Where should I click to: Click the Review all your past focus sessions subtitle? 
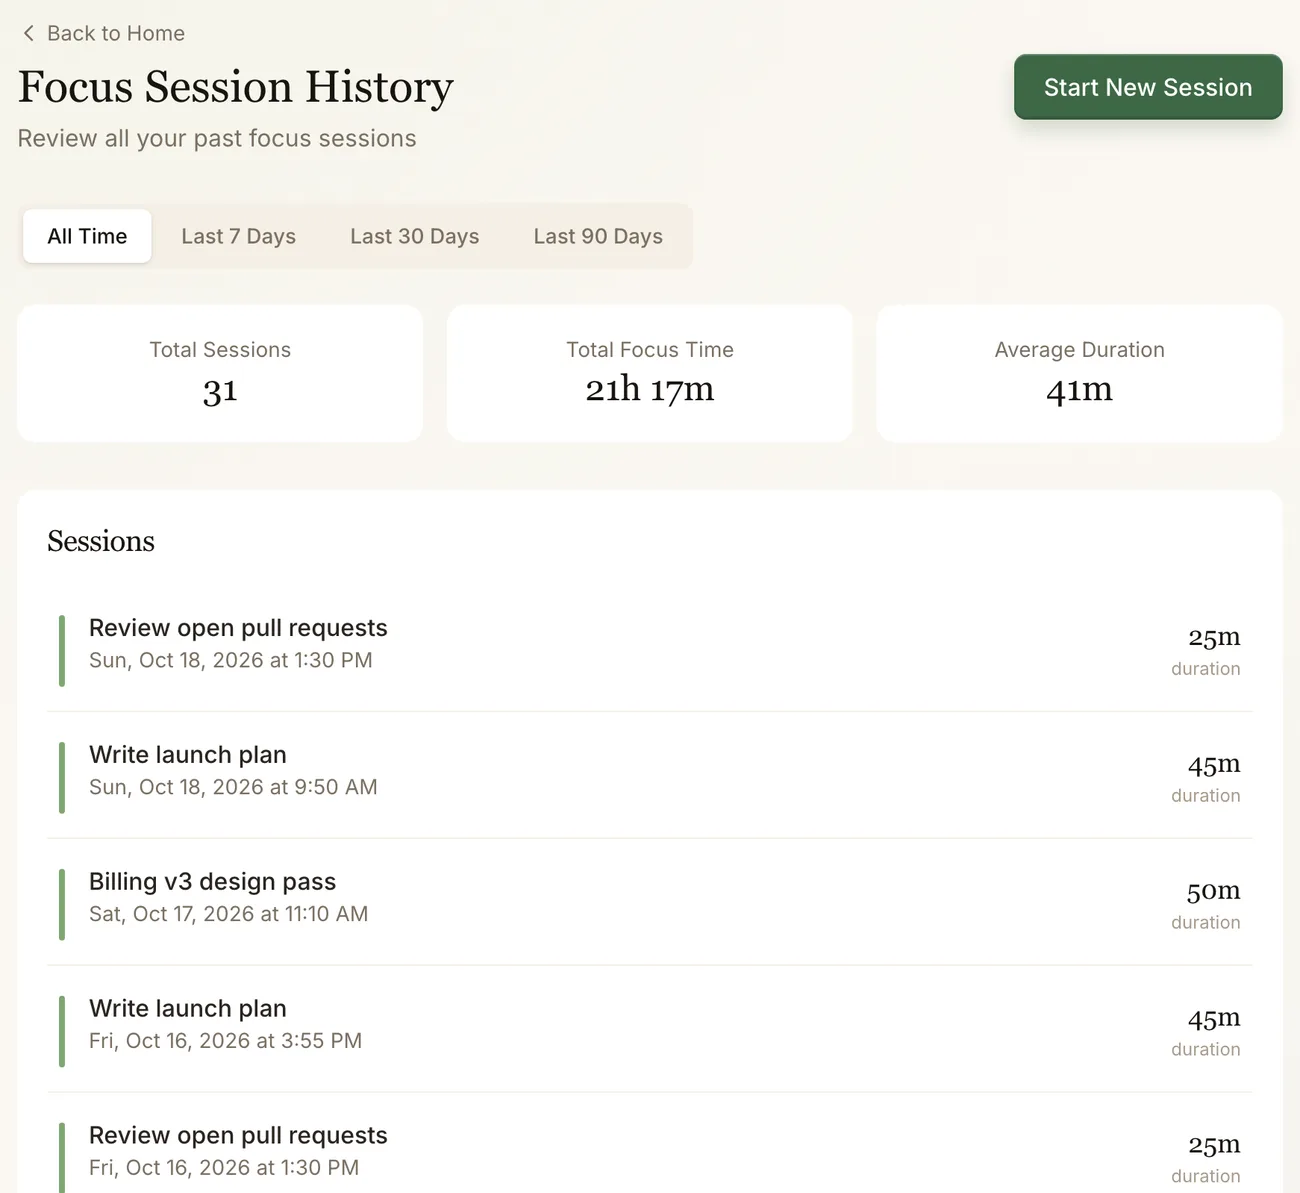pos(217,138)
